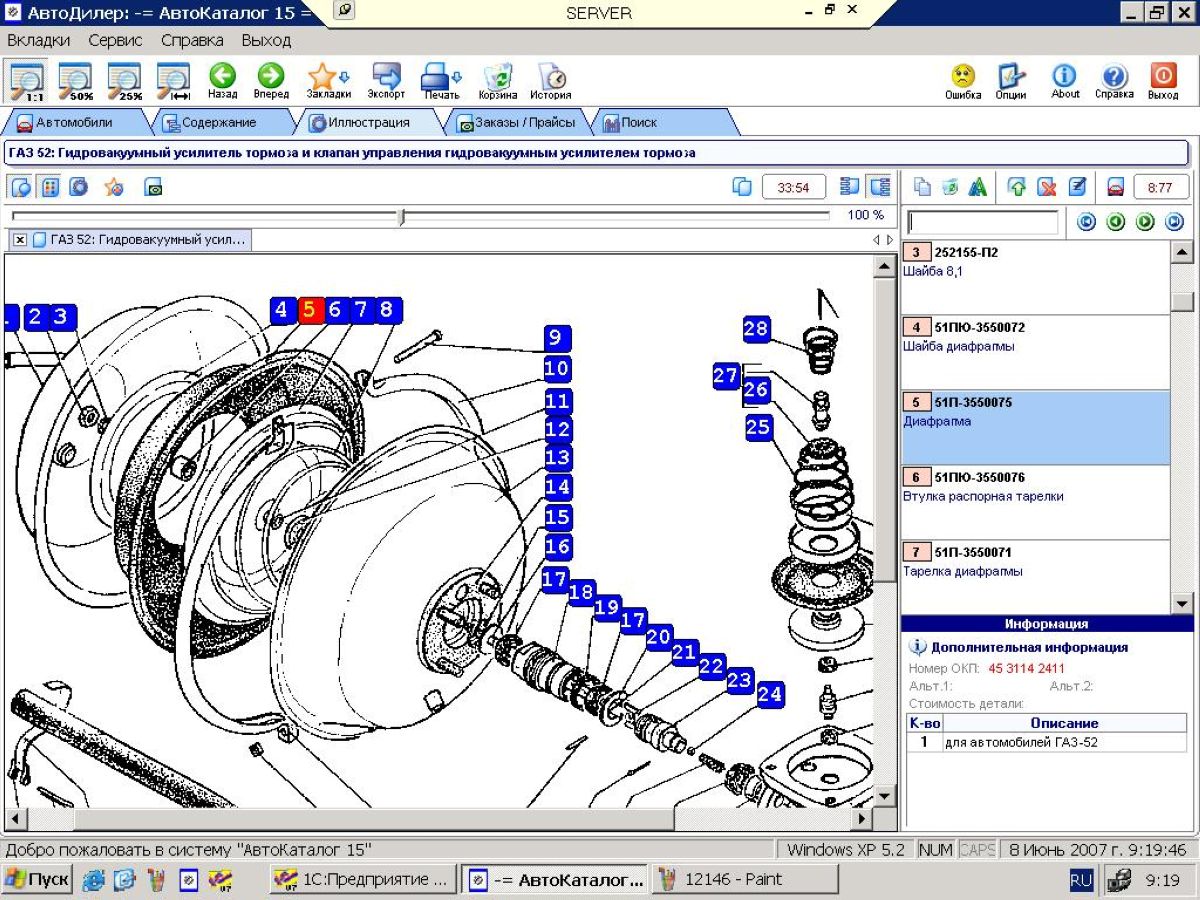Open the Справка menu in menu bar
Screen dimensions: 1200x900
coord(192,41)
